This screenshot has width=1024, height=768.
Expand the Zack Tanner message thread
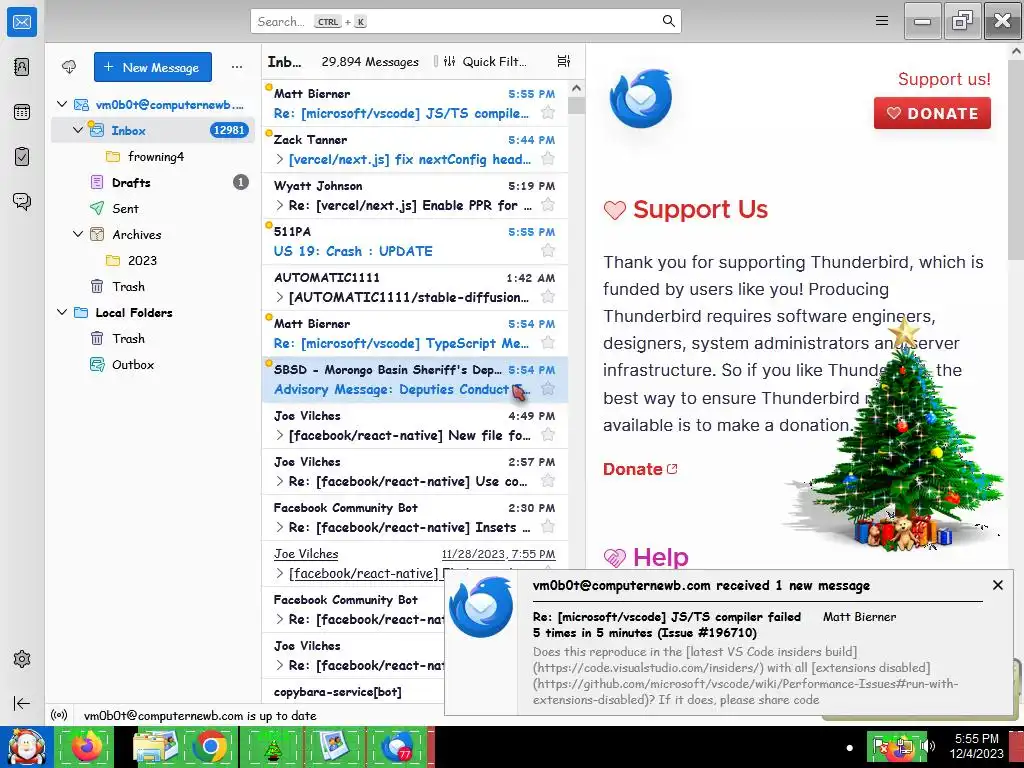(280, 159)
